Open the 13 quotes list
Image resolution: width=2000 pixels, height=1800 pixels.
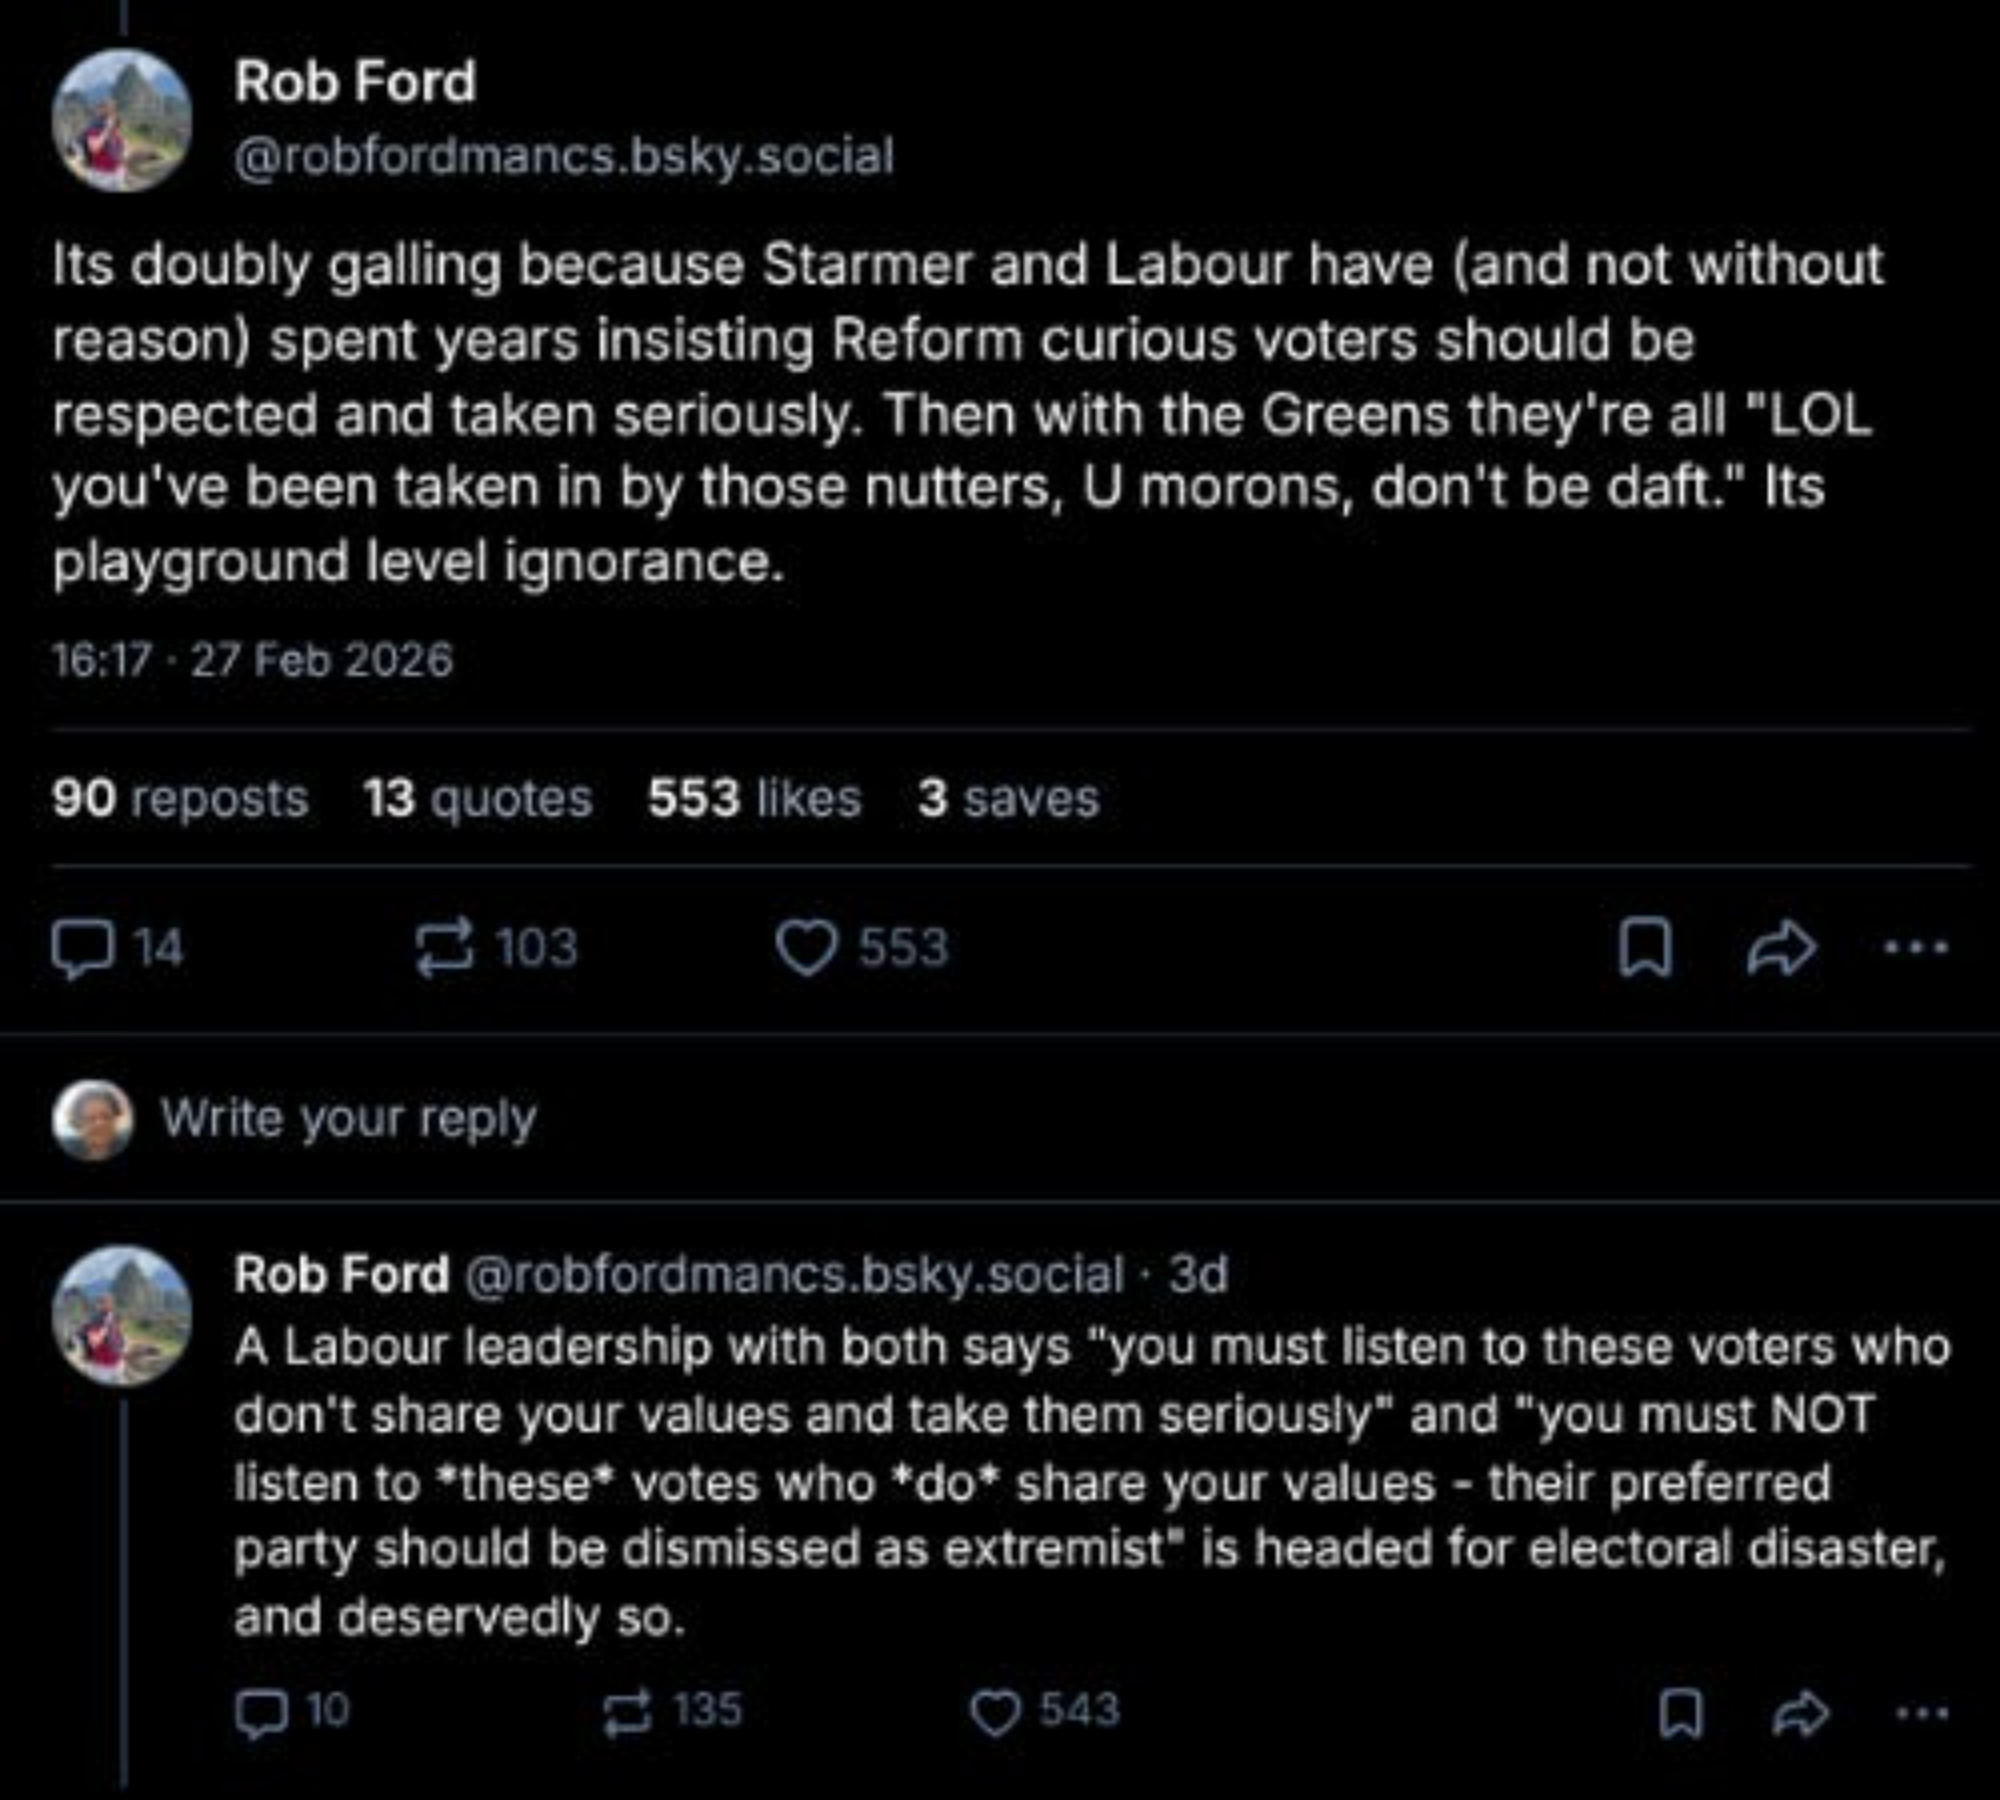point(477,799)
